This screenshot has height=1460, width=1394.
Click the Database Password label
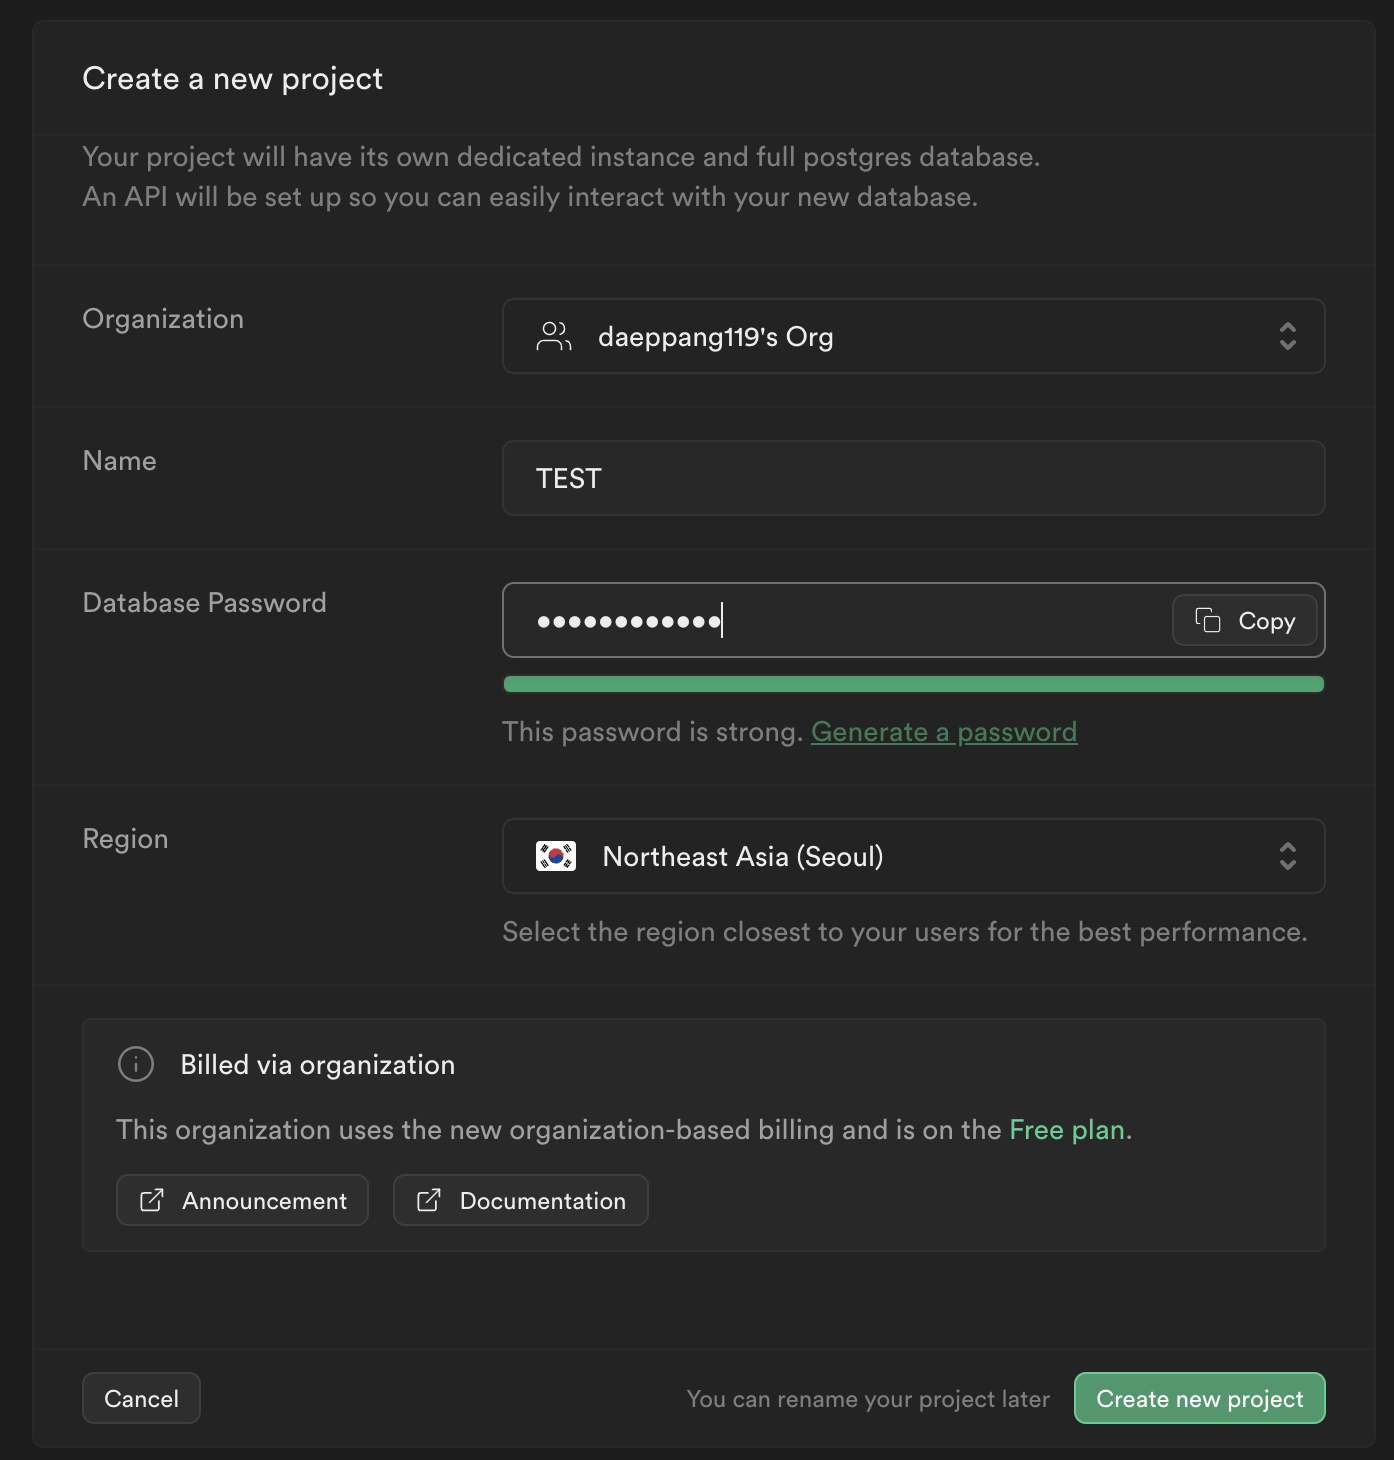point(204,603)
